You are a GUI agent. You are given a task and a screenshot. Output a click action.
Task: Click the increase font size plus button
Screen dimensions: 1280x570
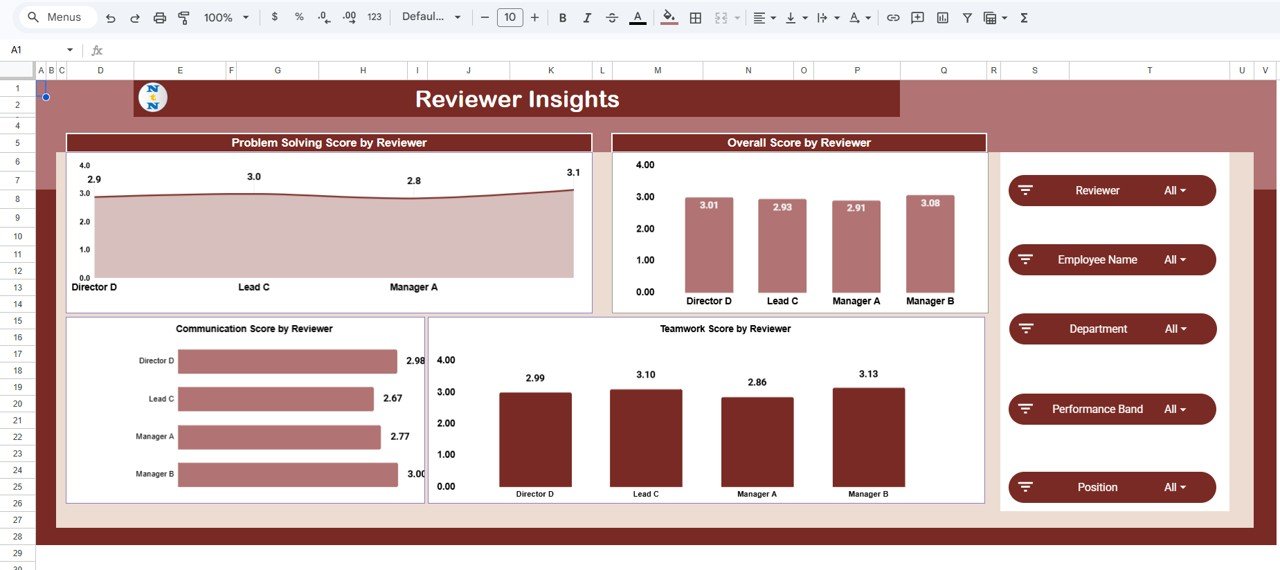pyautogui.click(x=535, y=18)
